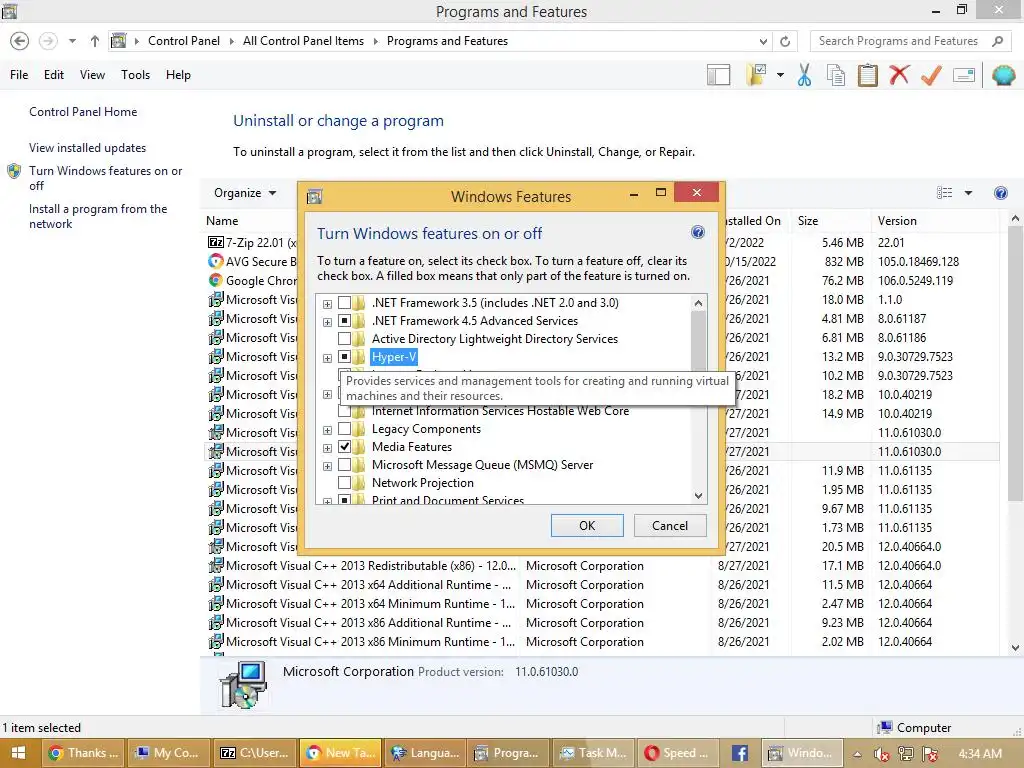1024x768 pixels.
Task: Click OK in Windows Features dialog
Action: click(x=587, y=526)
